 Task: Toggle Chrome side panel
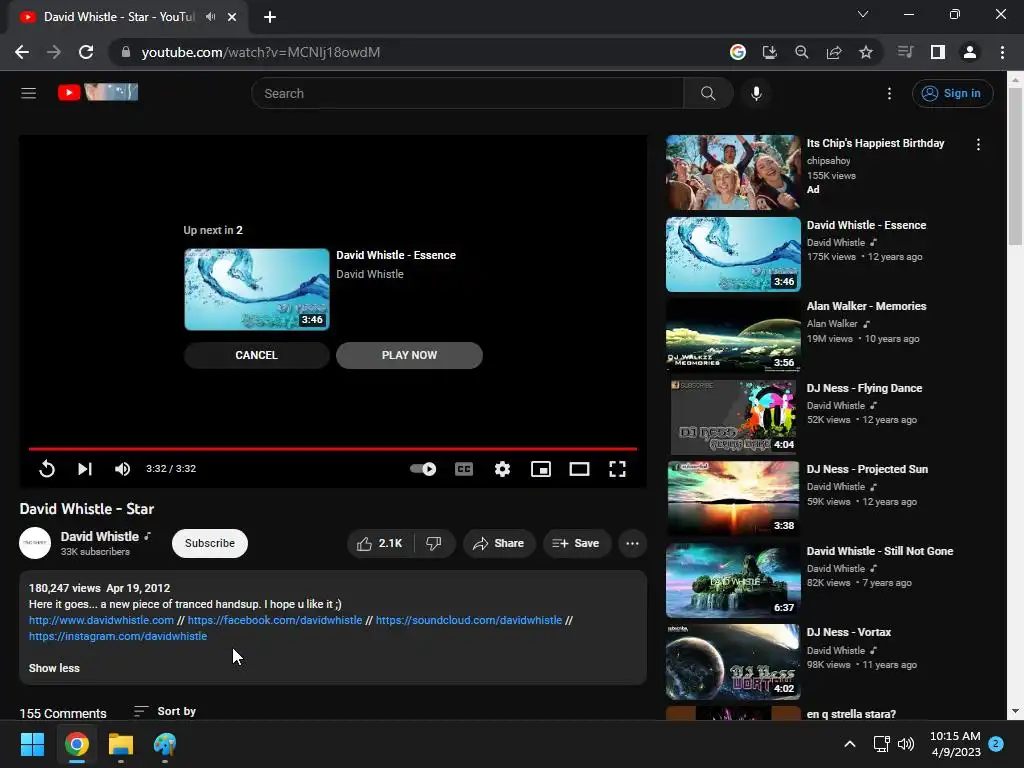tap(938, 52)
